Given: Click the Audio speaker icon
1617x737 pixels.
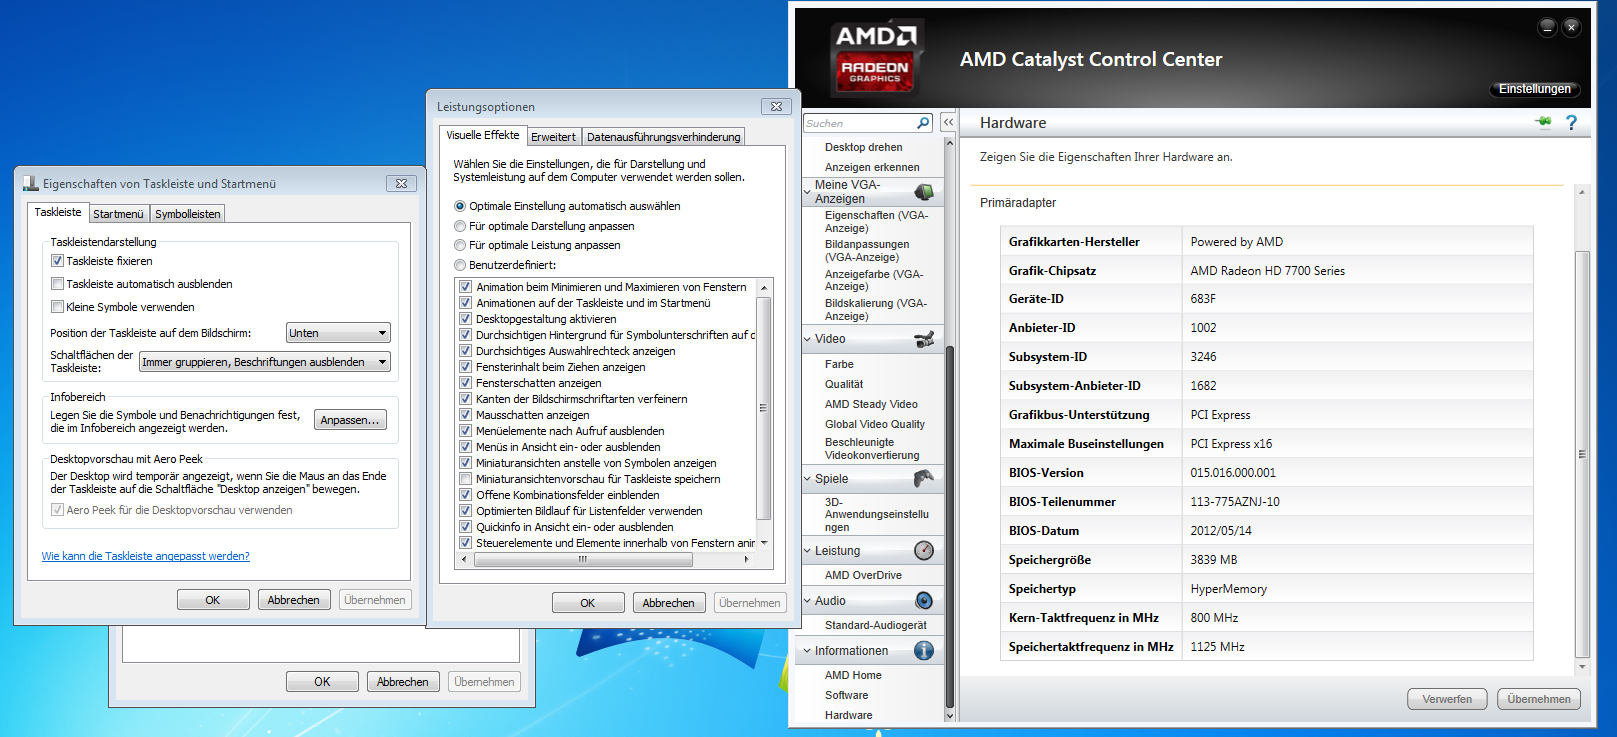Looking at the screenshot, I should coord(924,601).
